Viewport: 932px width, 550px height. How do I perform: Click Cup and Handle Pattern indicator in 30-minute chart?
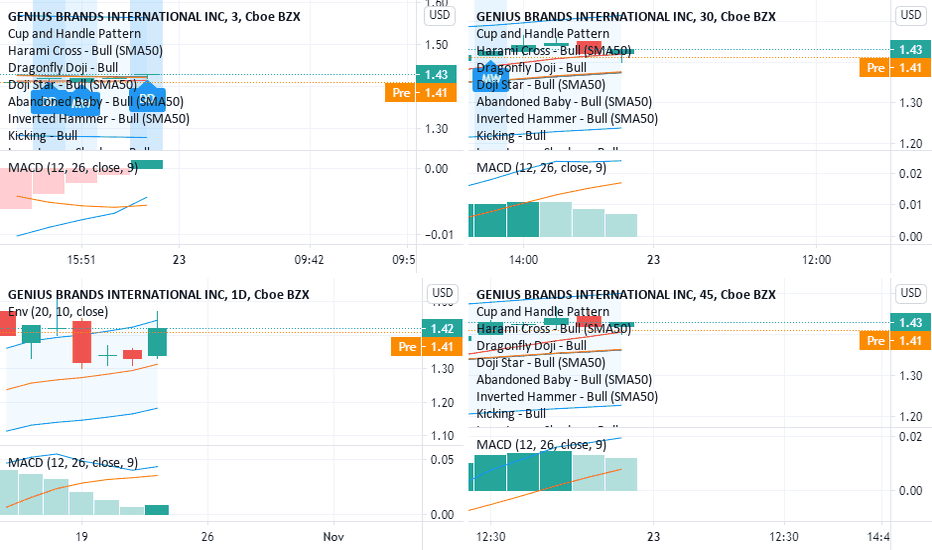click(543, 34)
